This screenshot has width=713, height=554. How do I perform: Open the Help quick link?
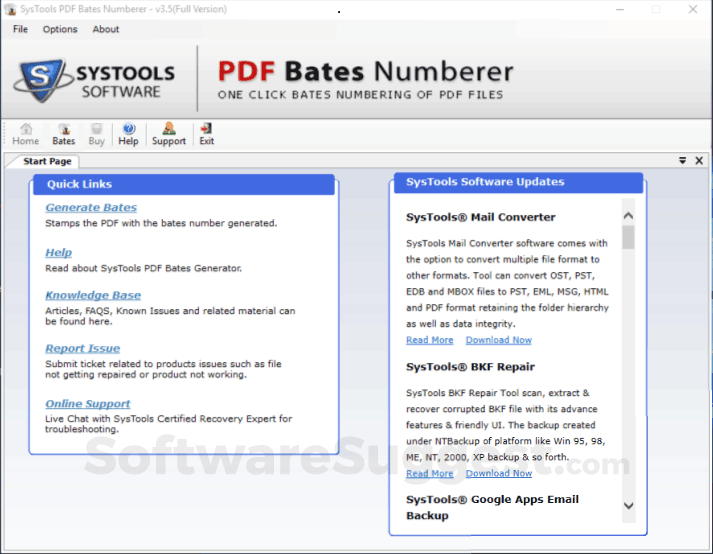point(59,252)
